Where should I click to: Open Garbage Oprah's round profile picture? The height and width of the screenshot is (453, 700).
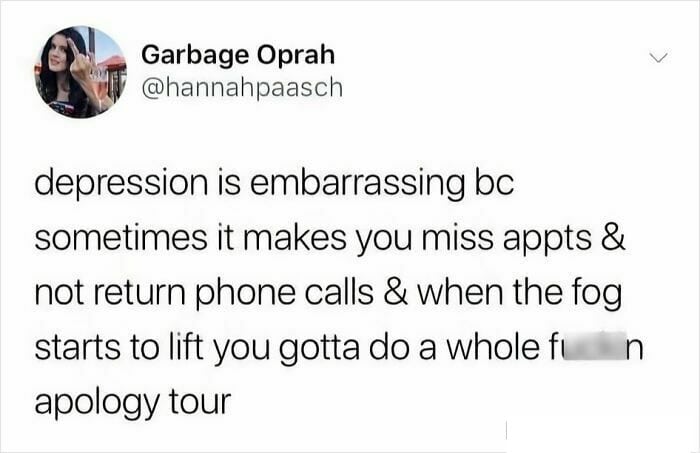pos(80,72)
